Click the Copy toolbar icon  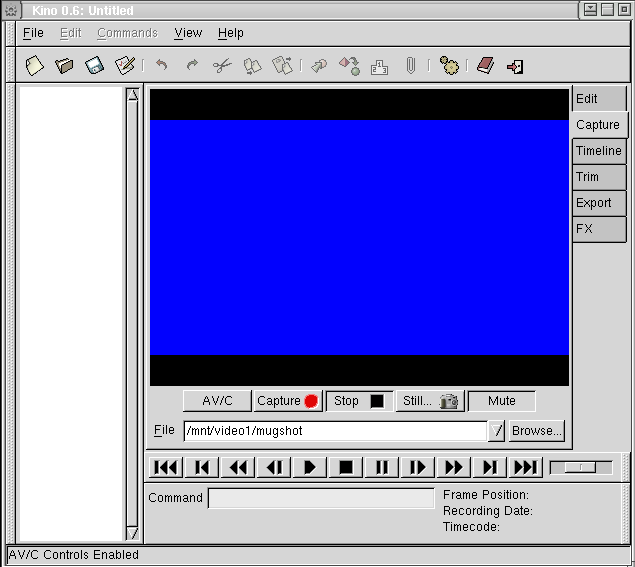pyautogui.click(x=252, y=66)
